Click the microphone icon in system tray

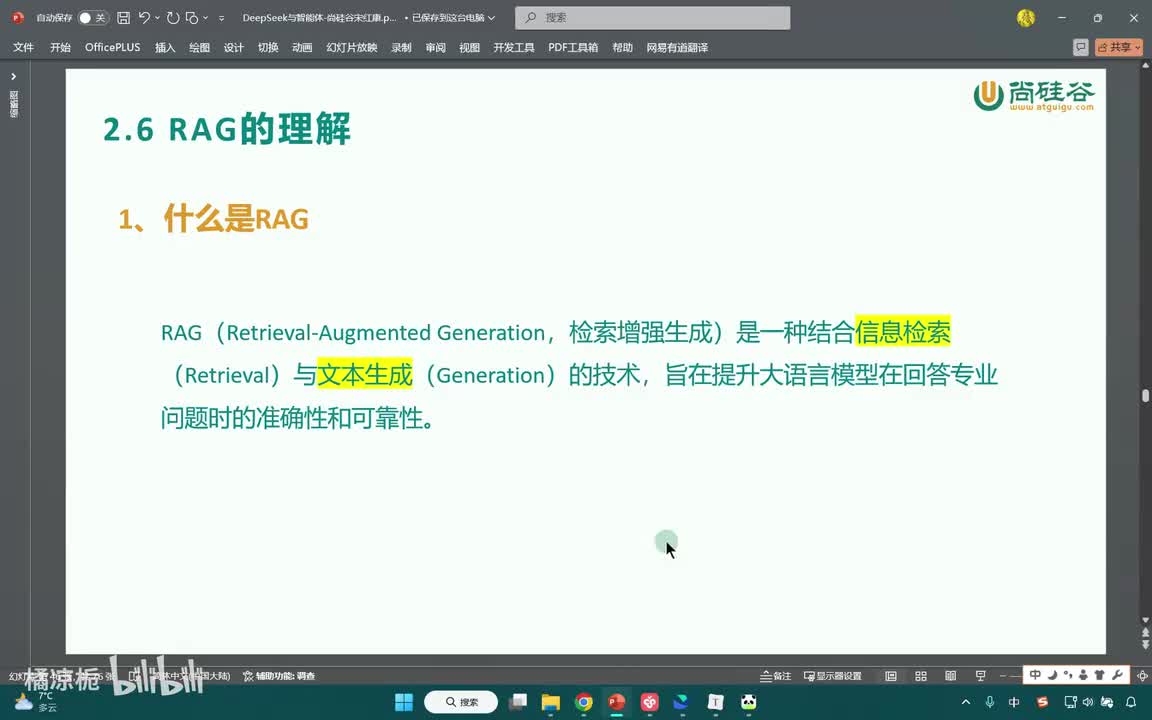[x=990, y=702]
